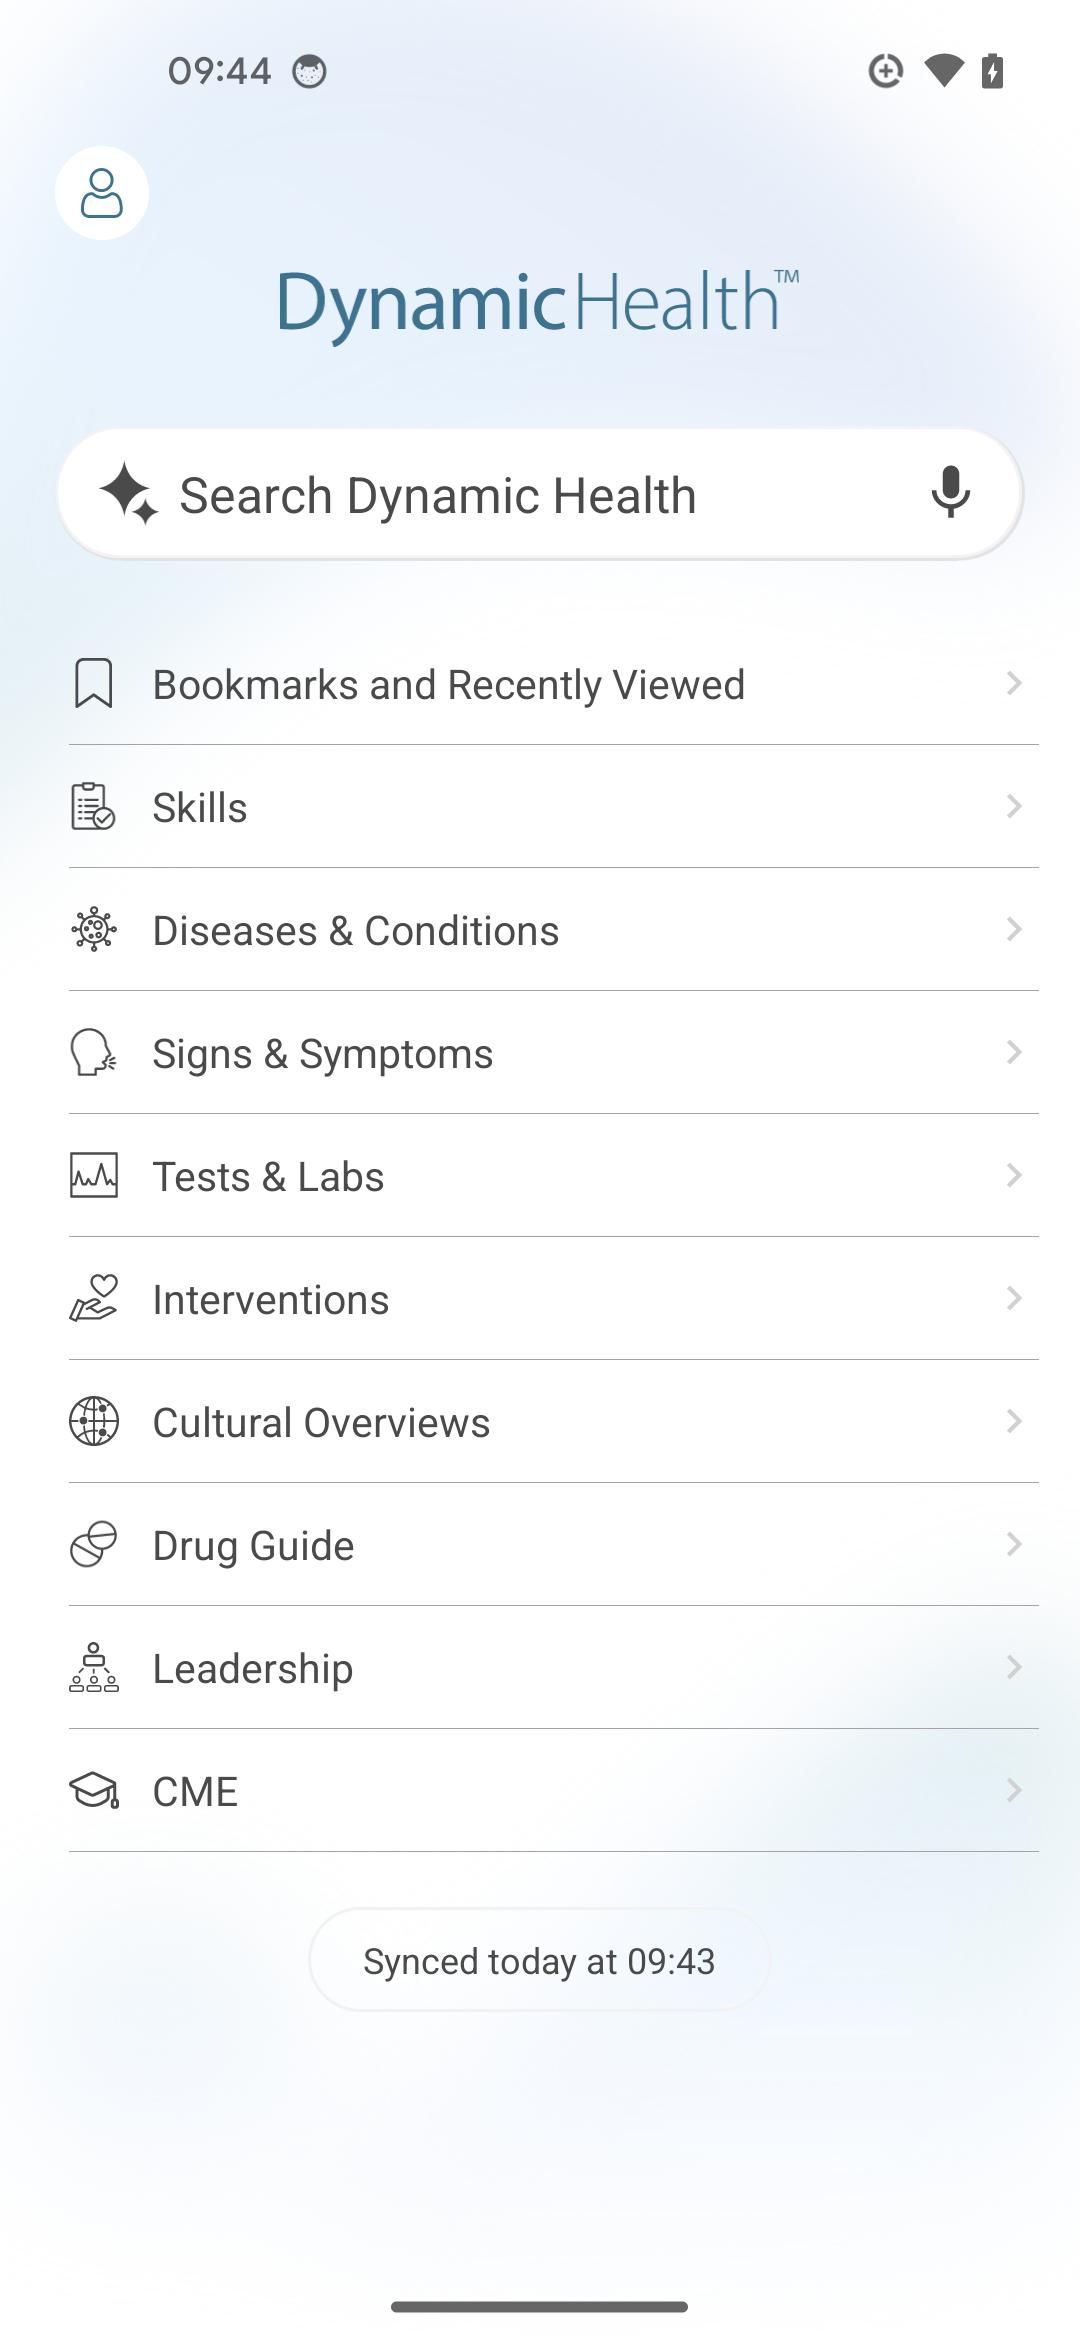
Task: Tap the microphone voice search icon
Action: coord(950,492)
